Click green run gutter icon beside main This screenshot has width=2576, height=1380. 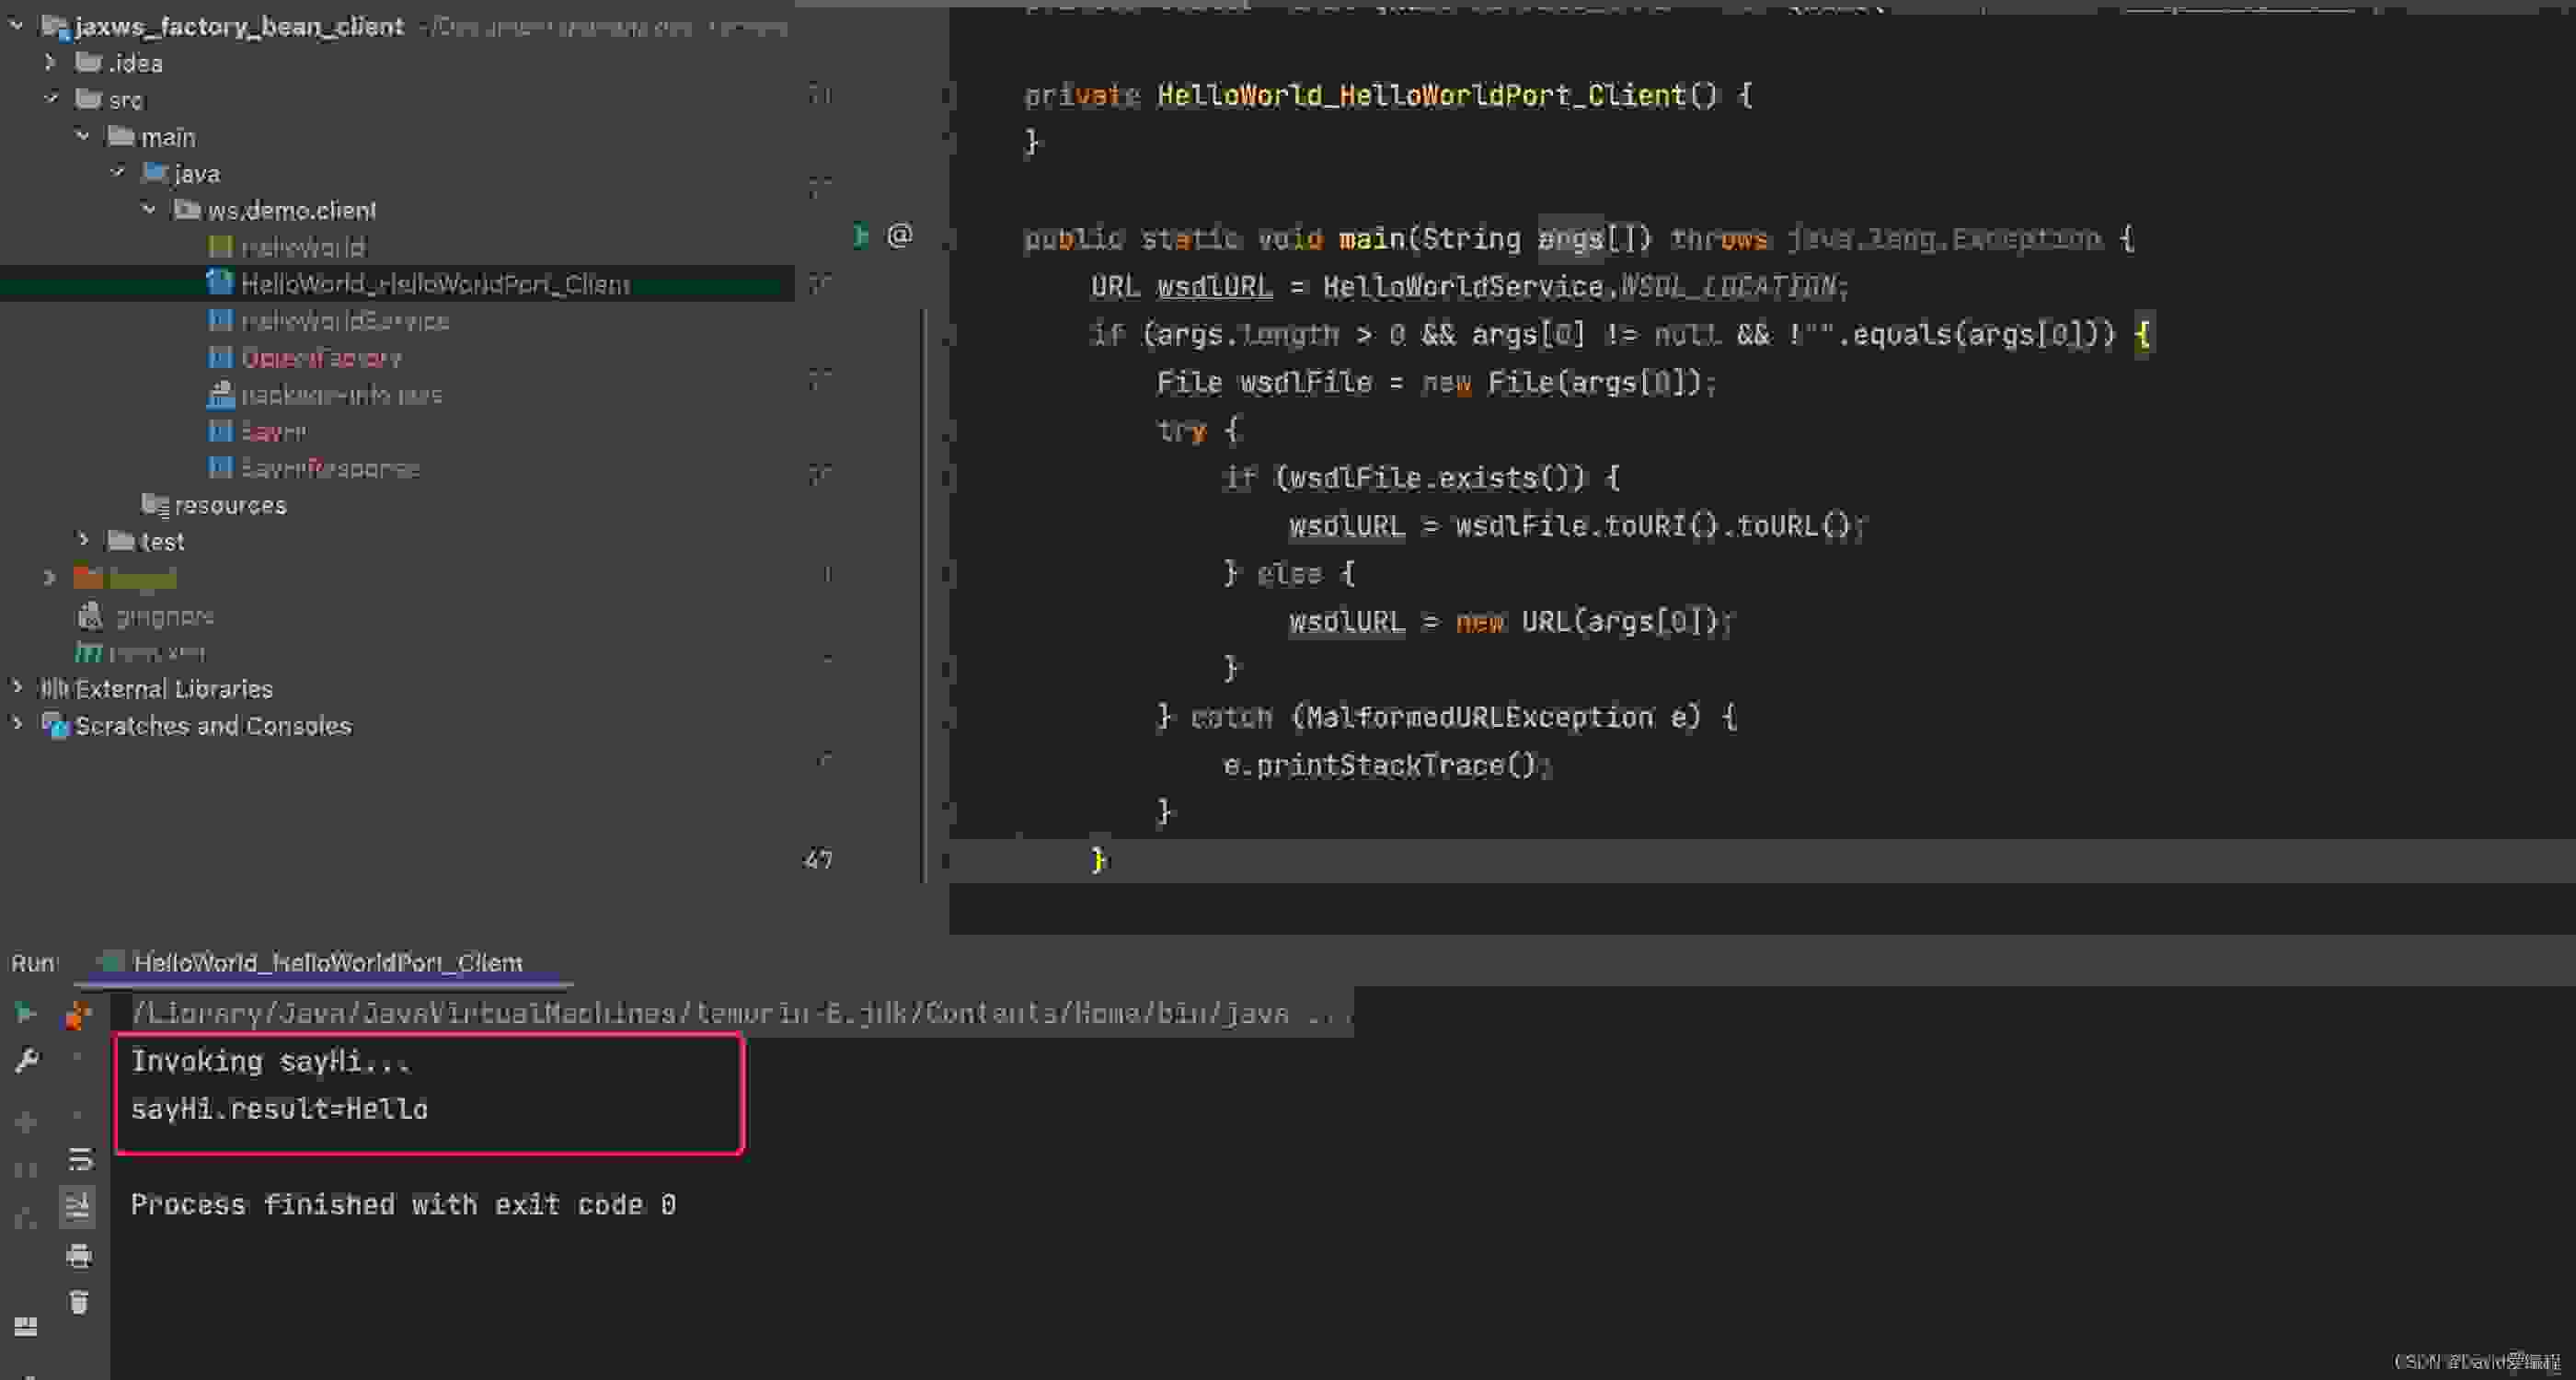pyautogui.click(x=860, y=236)
